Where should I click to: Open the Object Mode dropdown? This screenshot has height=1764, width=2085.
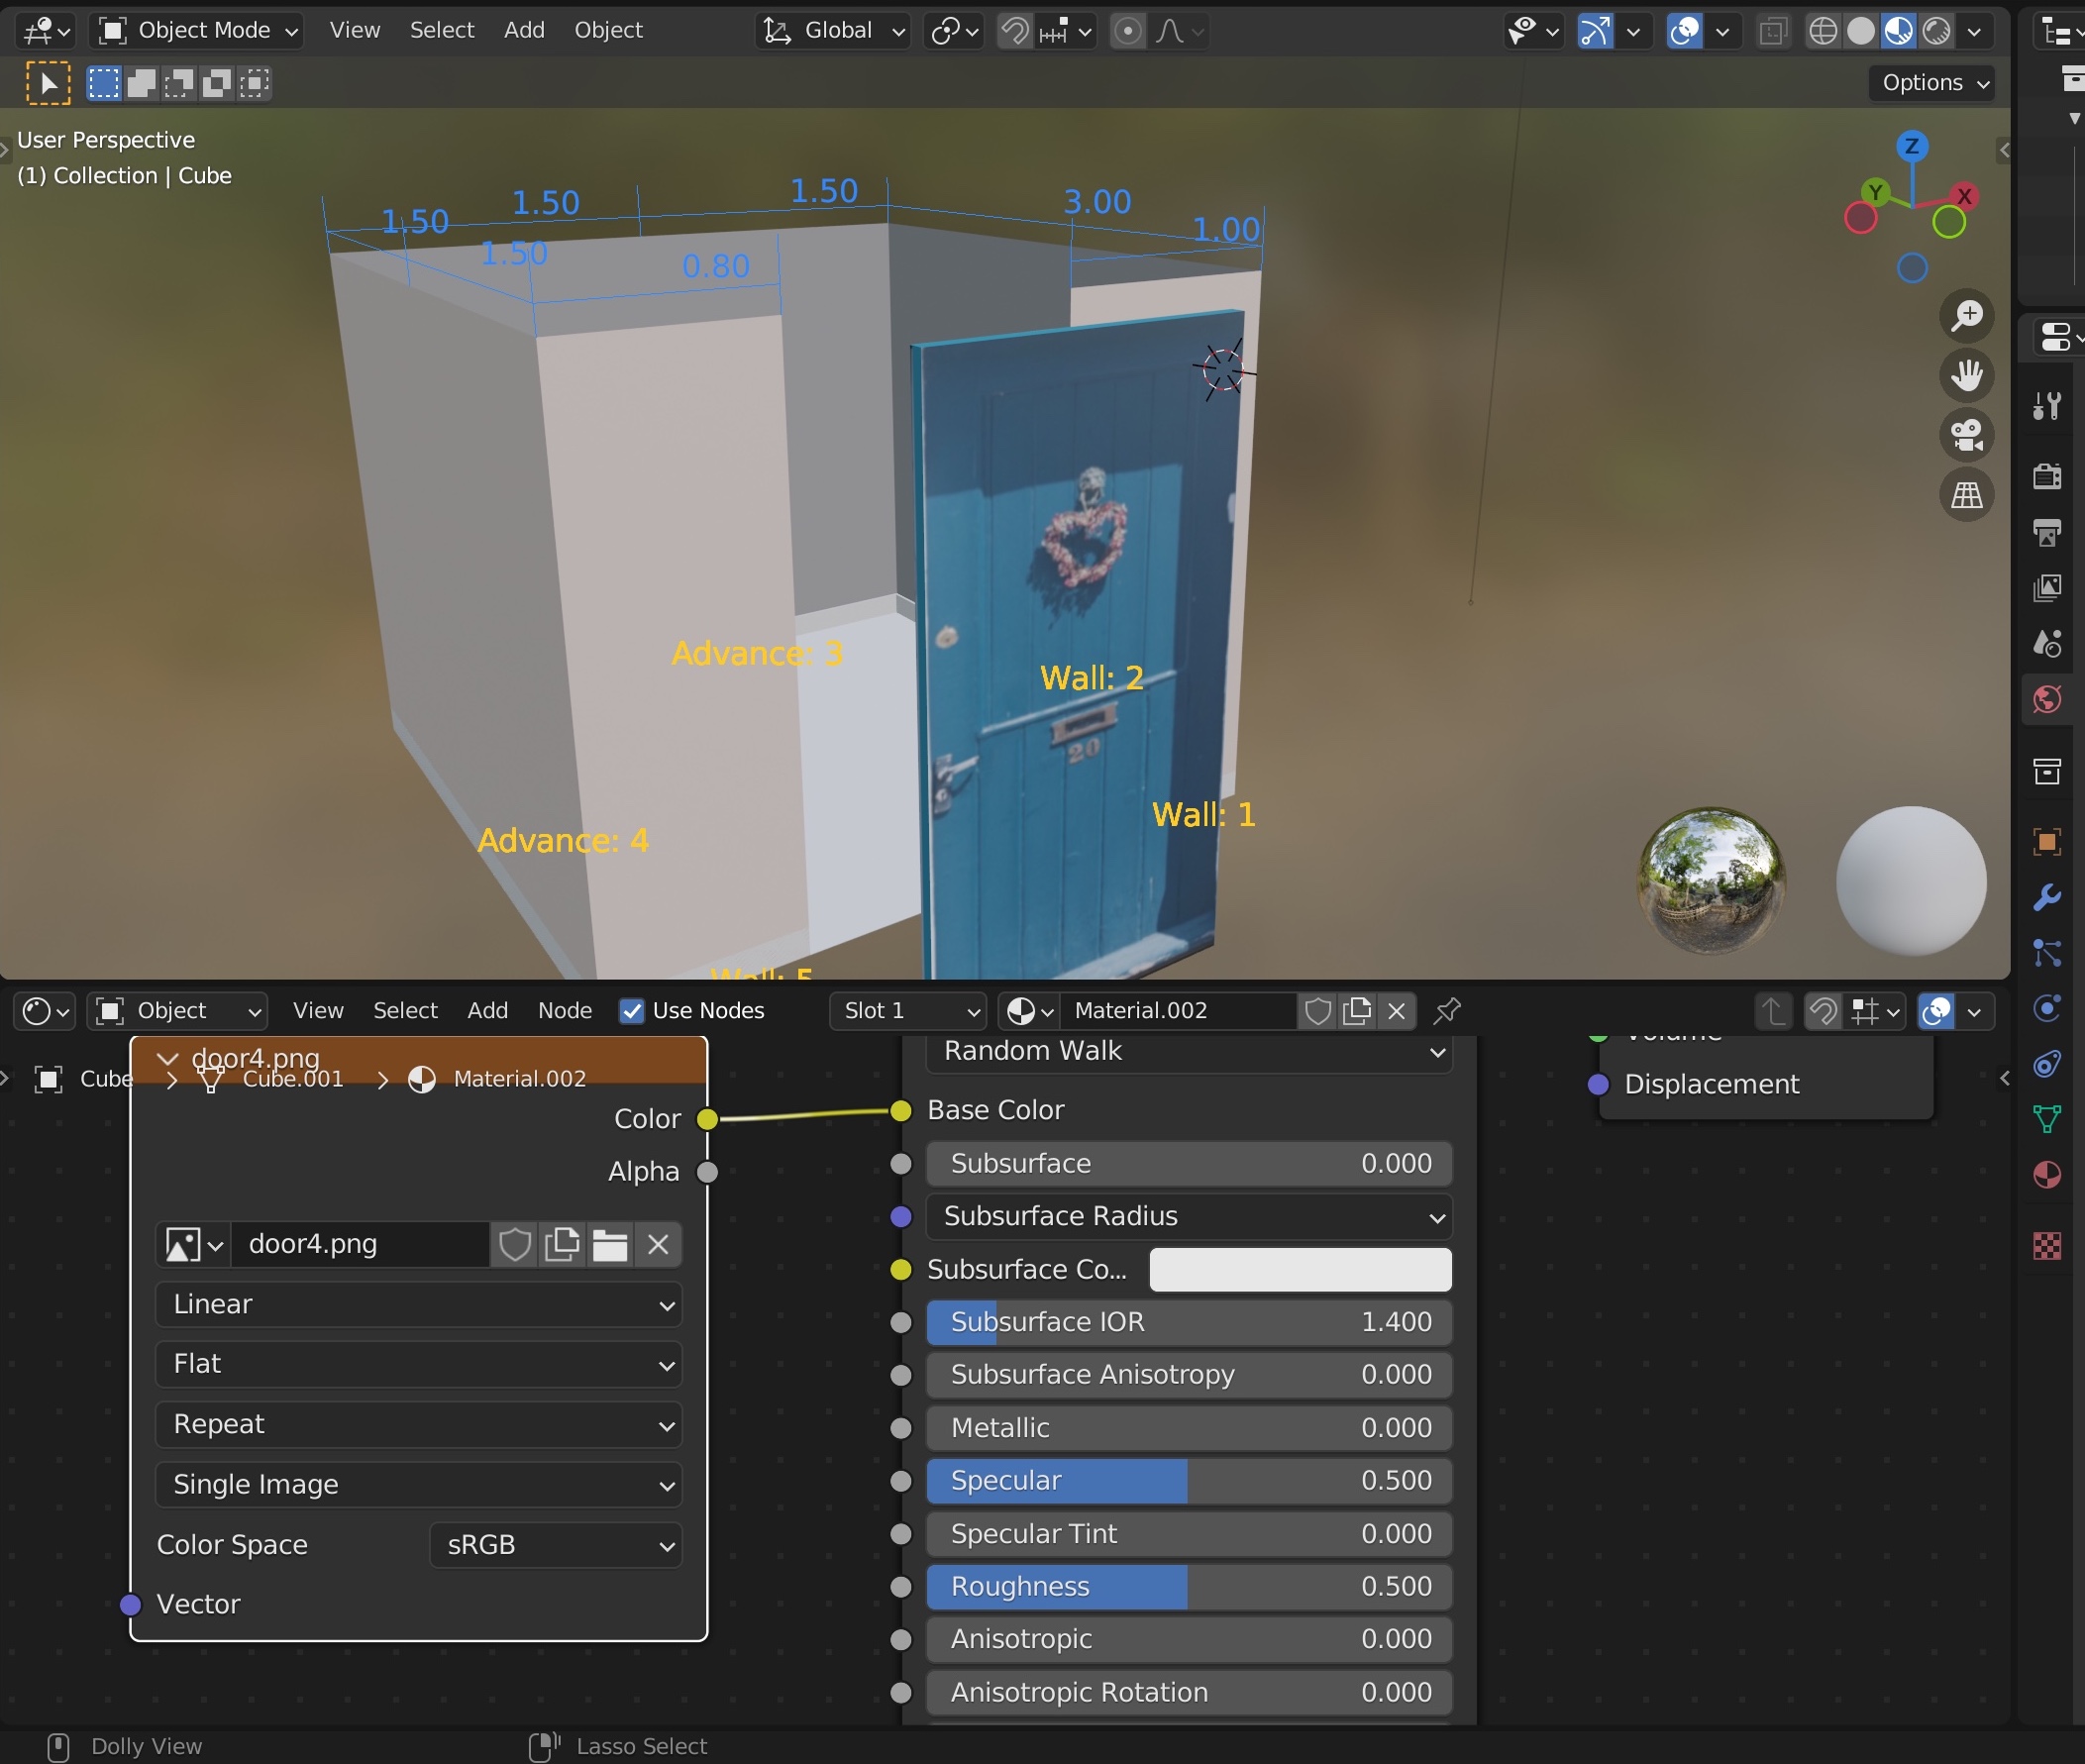coord(198,31)
